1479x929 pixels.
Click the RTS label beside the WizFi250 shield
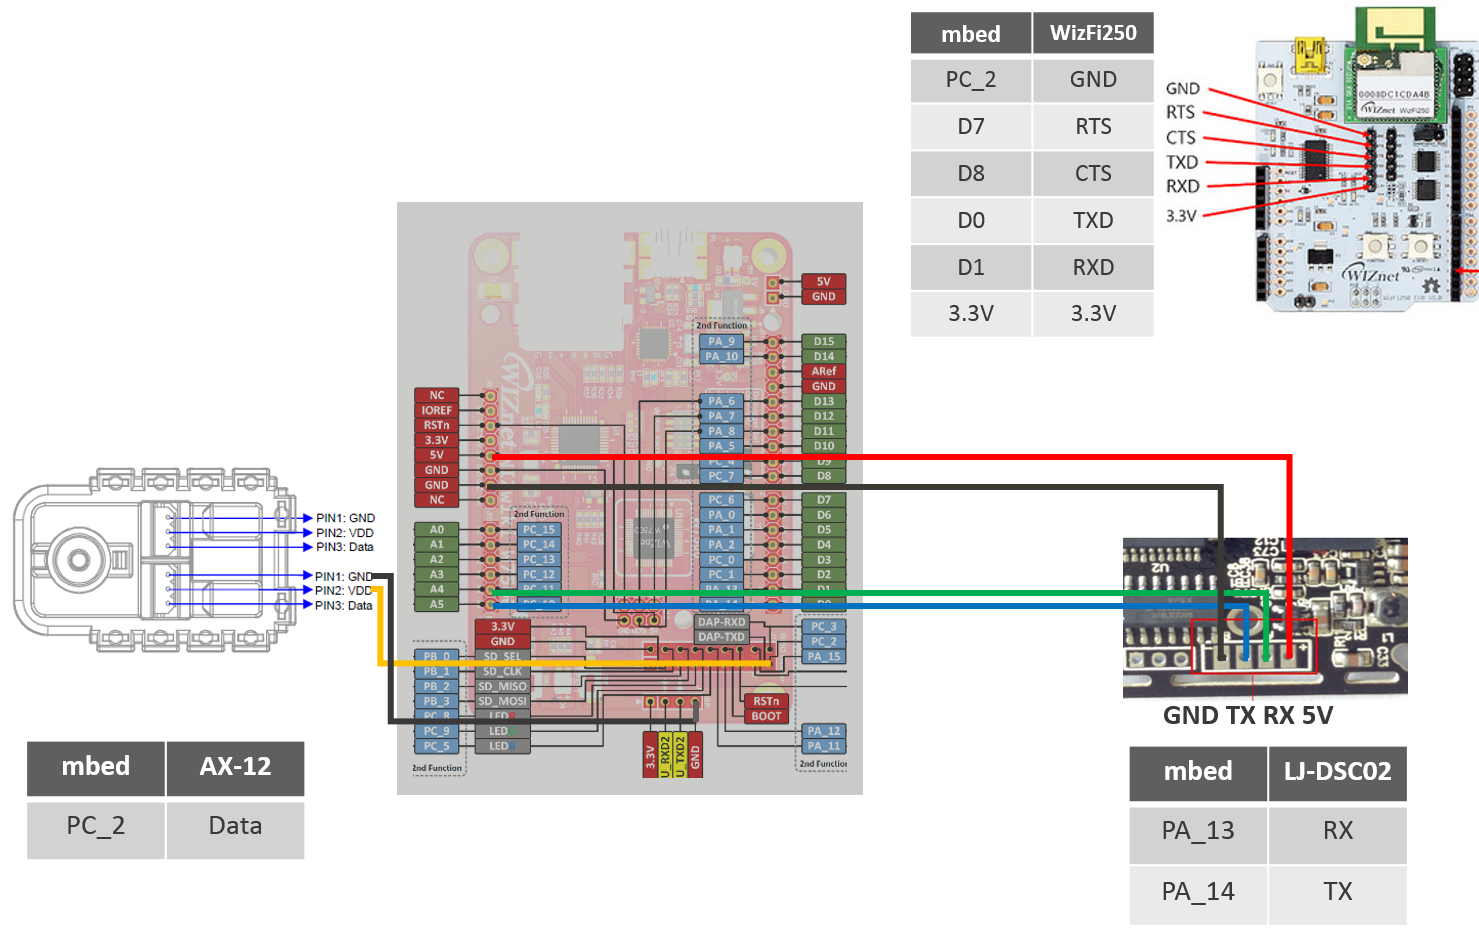pyautogui.click(x=1180, y=112)
